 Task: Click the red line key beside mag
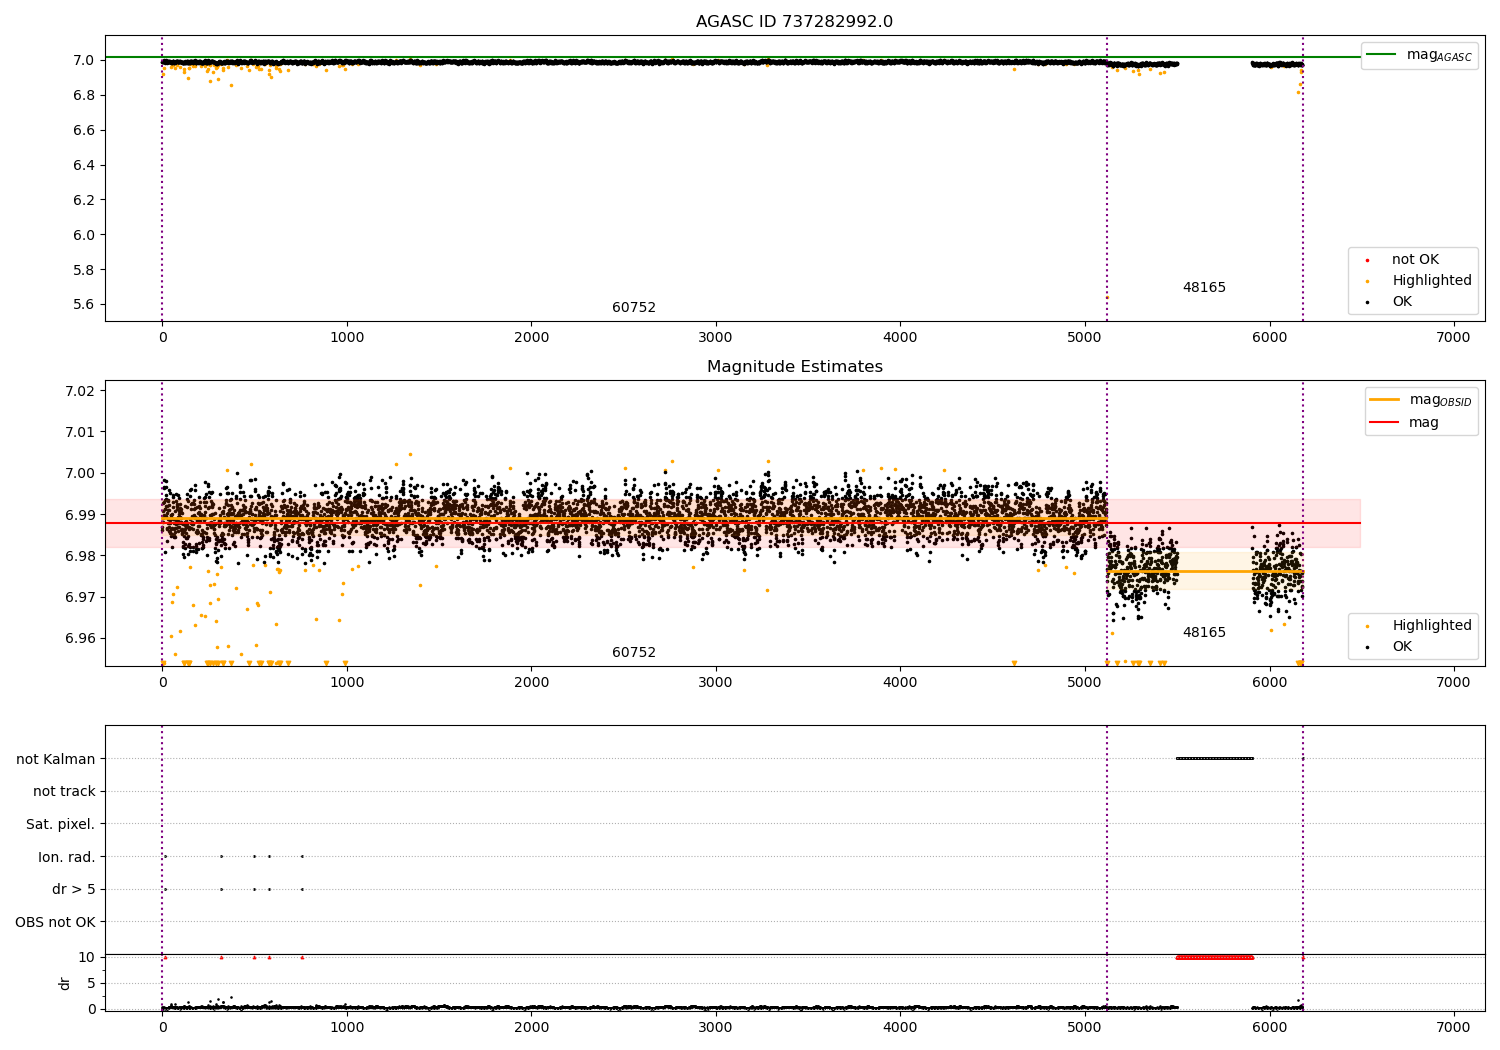(1384, 423)
